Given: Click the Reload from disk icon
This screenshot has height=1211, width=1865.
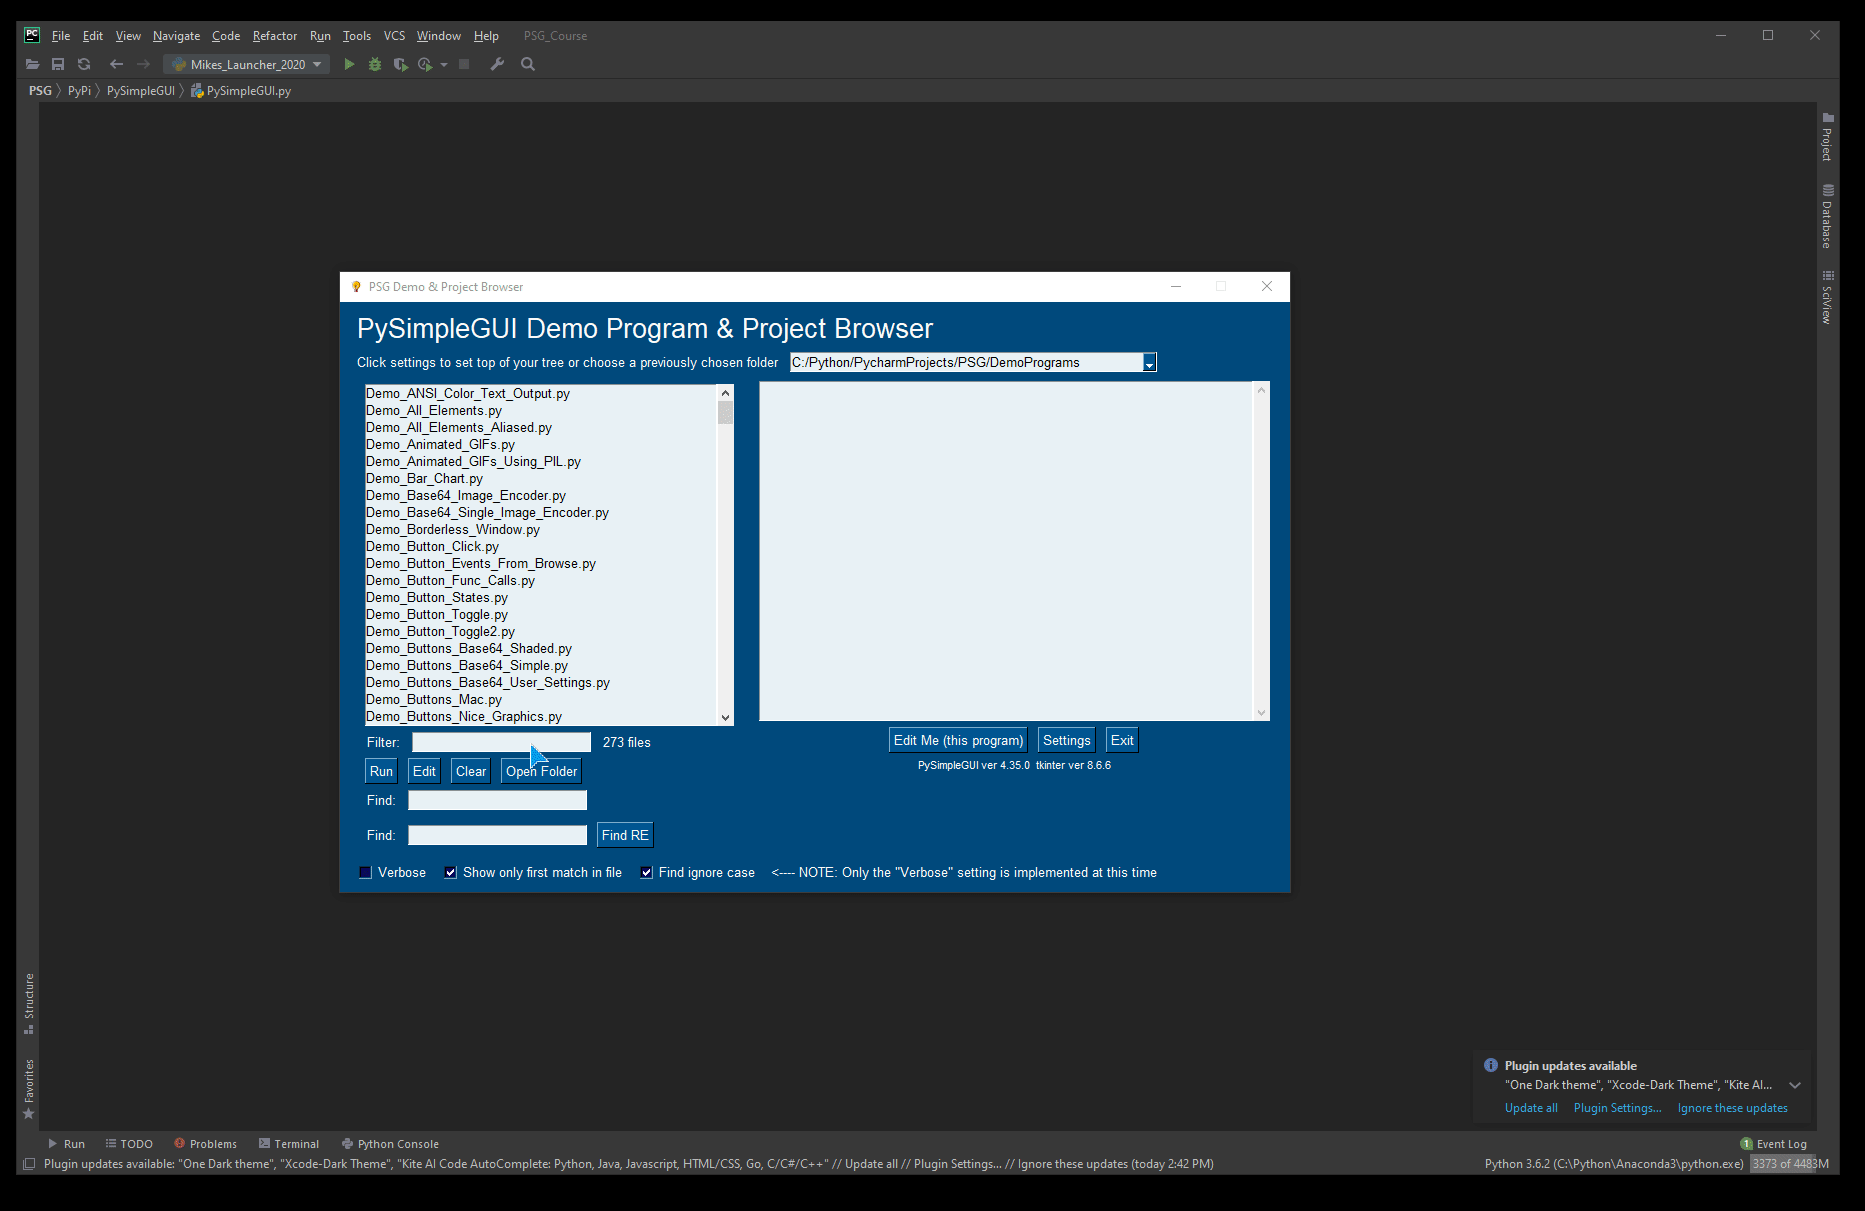Looking at the screenshot, I should coord(84,64).
